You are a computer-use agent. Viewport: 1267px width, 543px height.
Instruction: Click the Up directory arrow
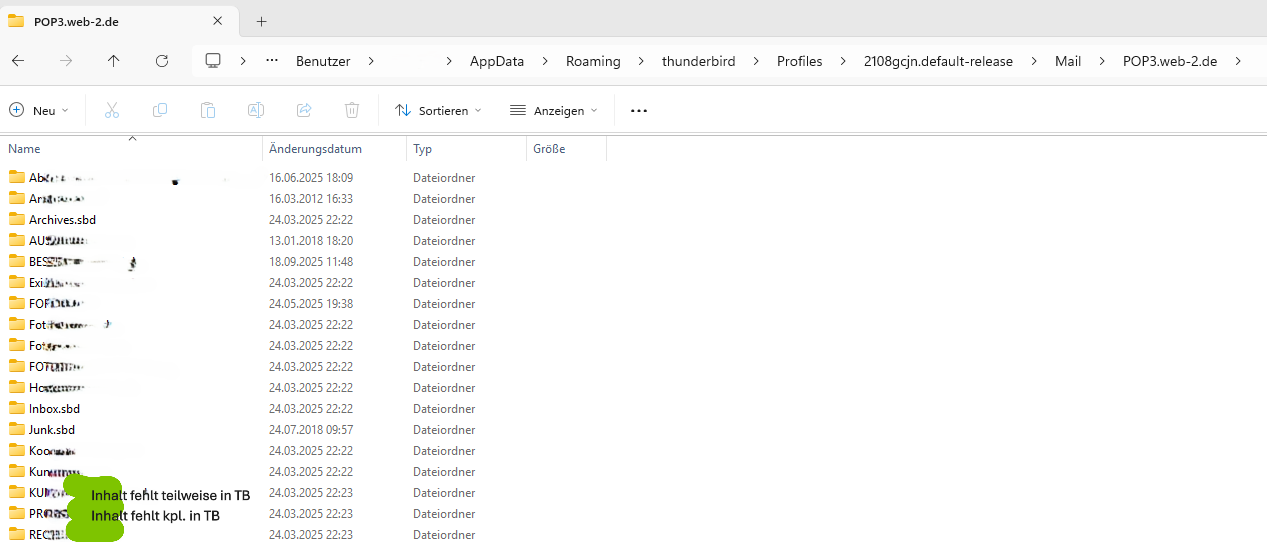coord(113,61)
